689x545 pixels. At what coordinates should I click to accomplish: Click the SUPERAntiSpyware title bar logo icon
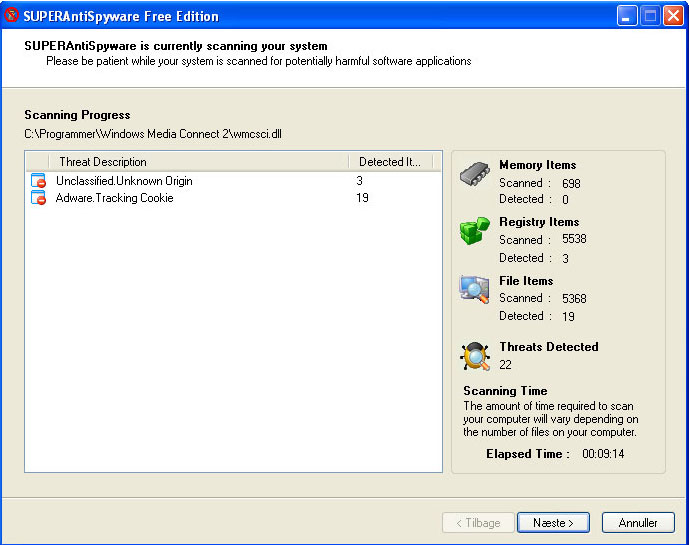pos(11,15)
